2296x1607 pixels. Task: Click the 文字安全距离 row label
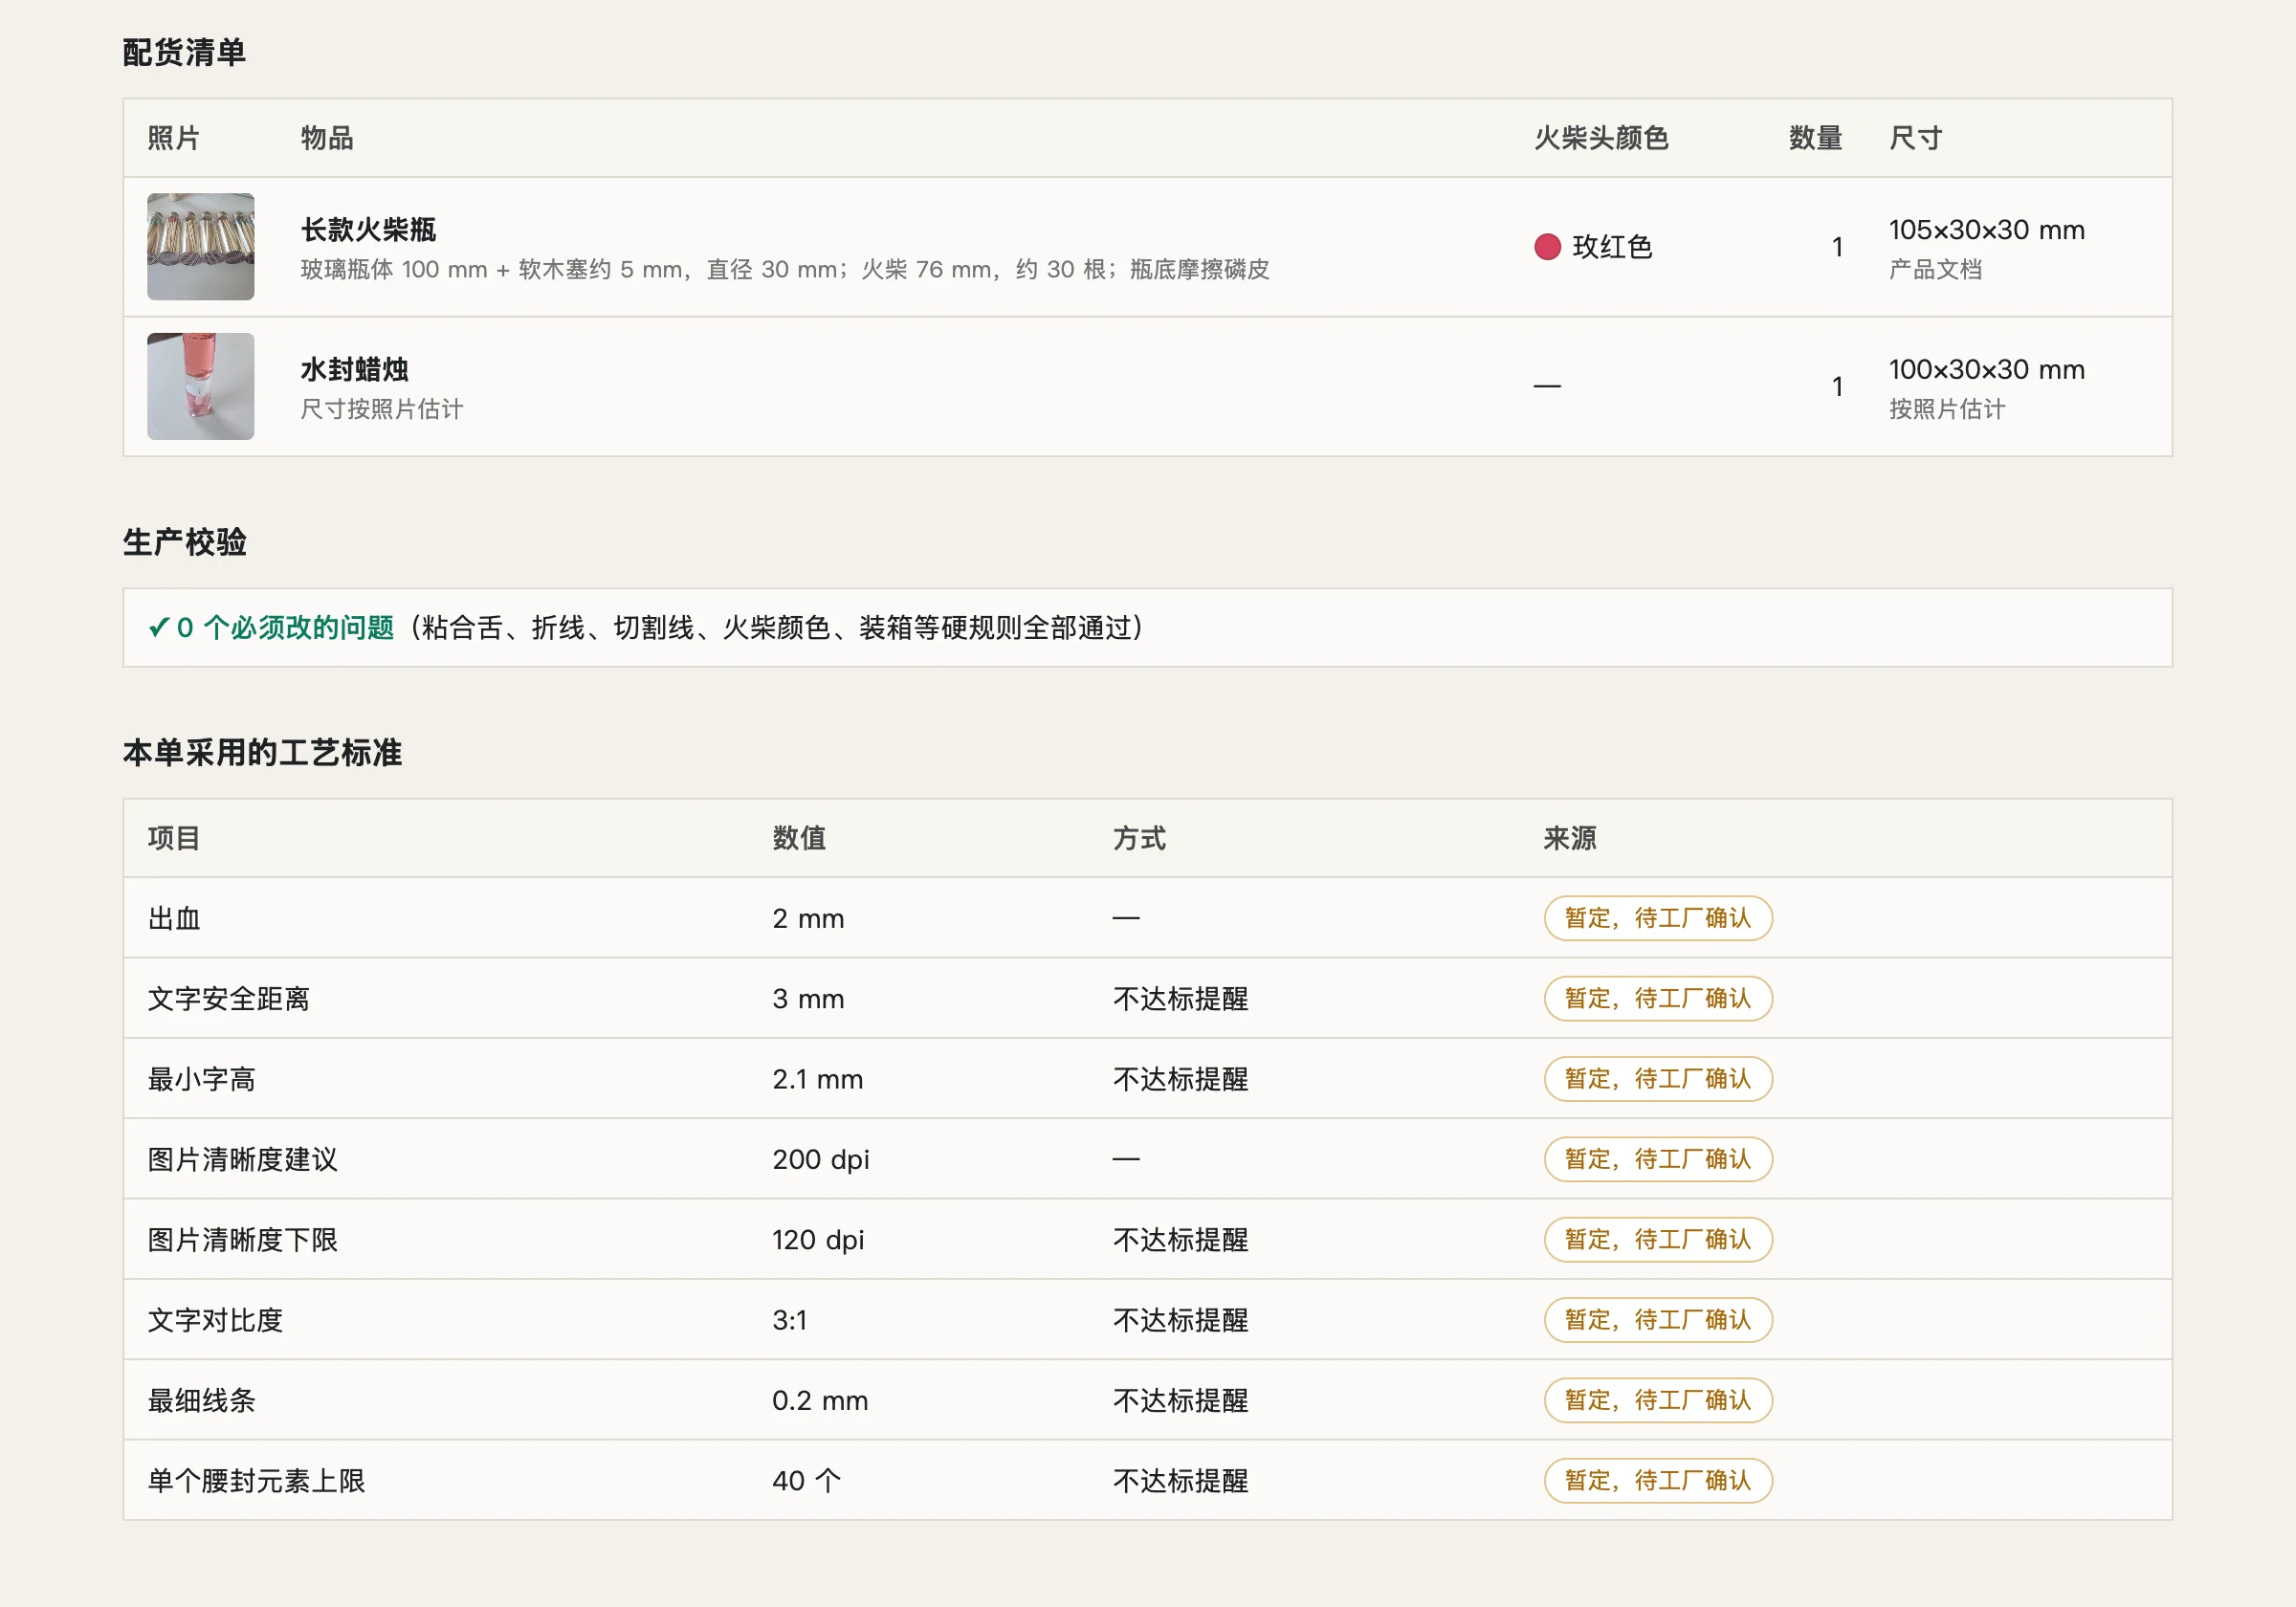[x=228, y=998]
